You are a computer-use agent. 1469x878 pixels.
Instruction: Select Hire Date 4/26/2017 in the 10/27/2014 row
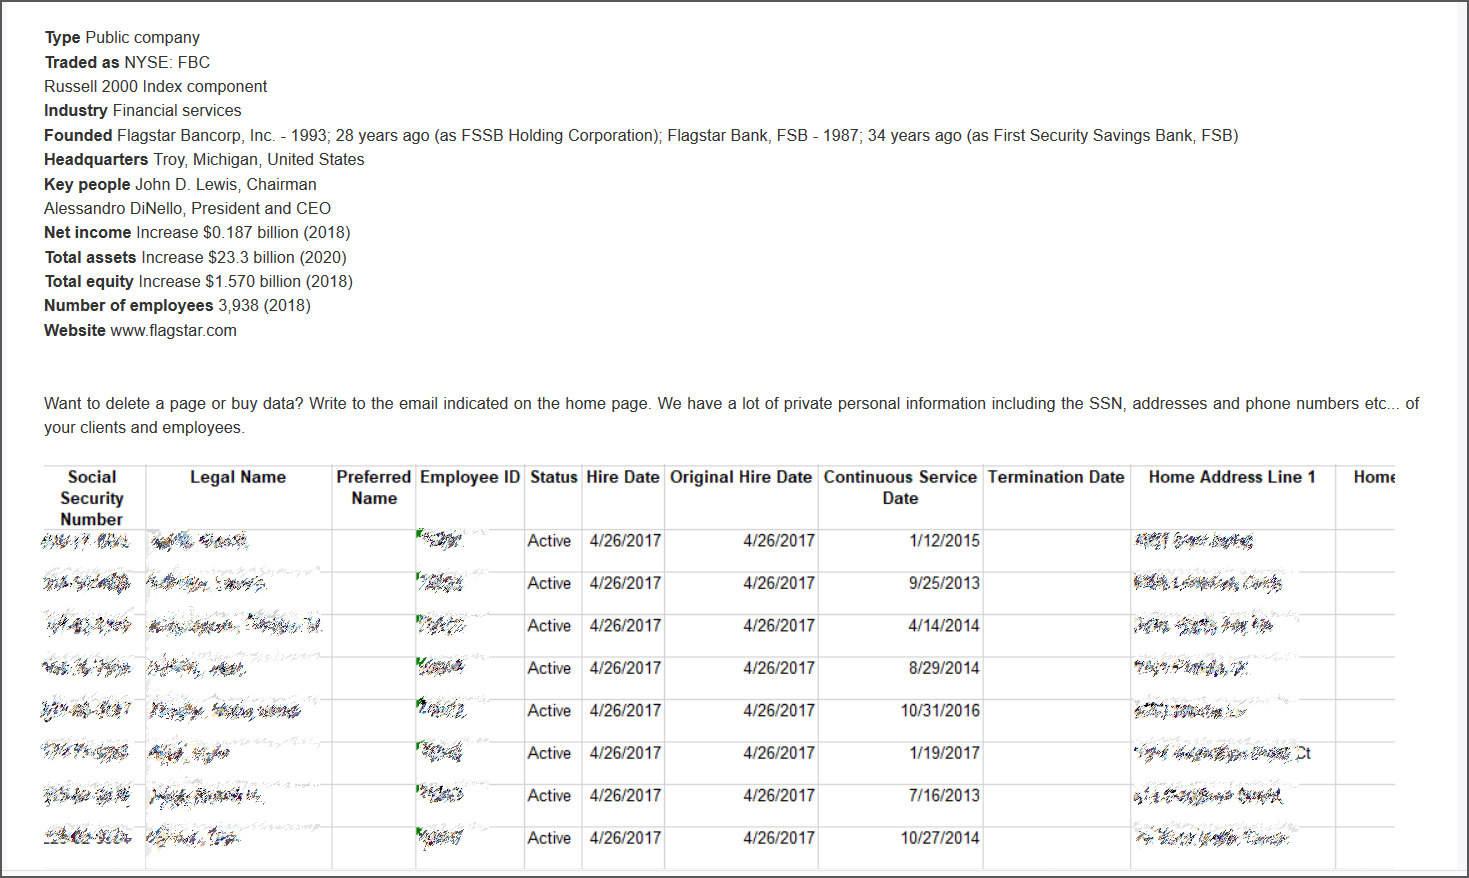click(625, 838)
